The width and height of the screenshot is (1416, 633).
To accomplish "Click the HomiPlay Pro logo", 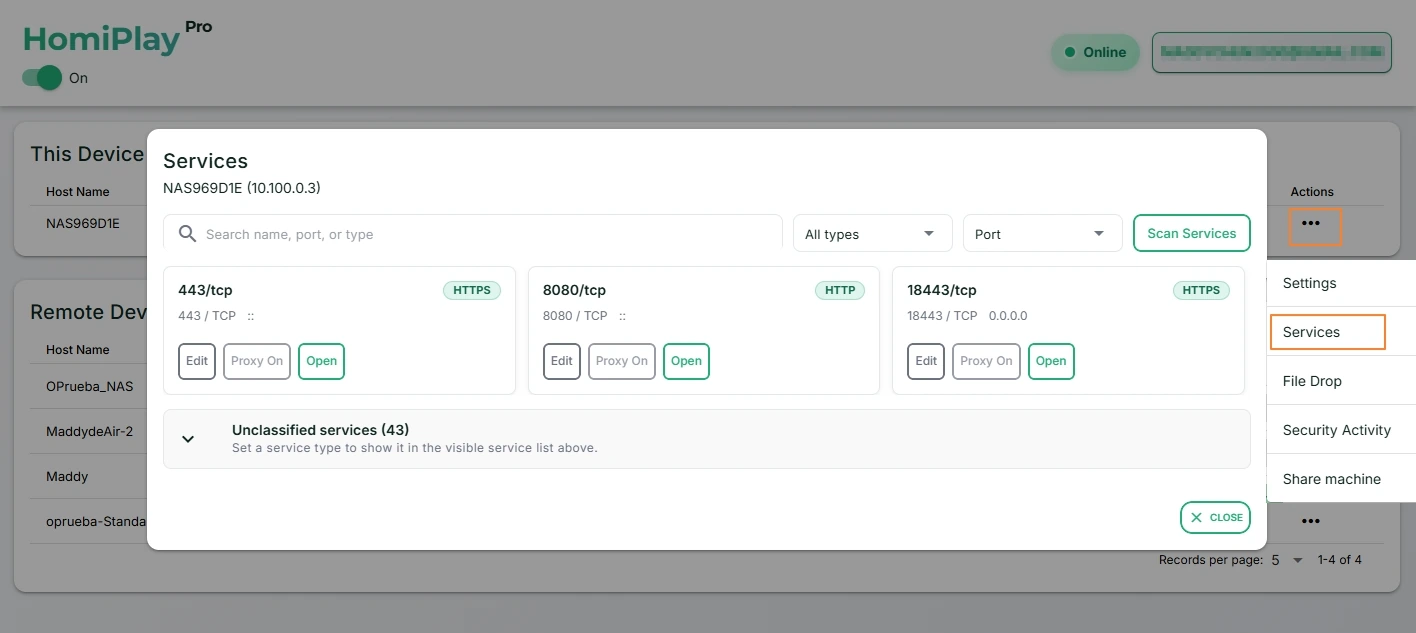I will pyautogui.click(x=118, y=38).
